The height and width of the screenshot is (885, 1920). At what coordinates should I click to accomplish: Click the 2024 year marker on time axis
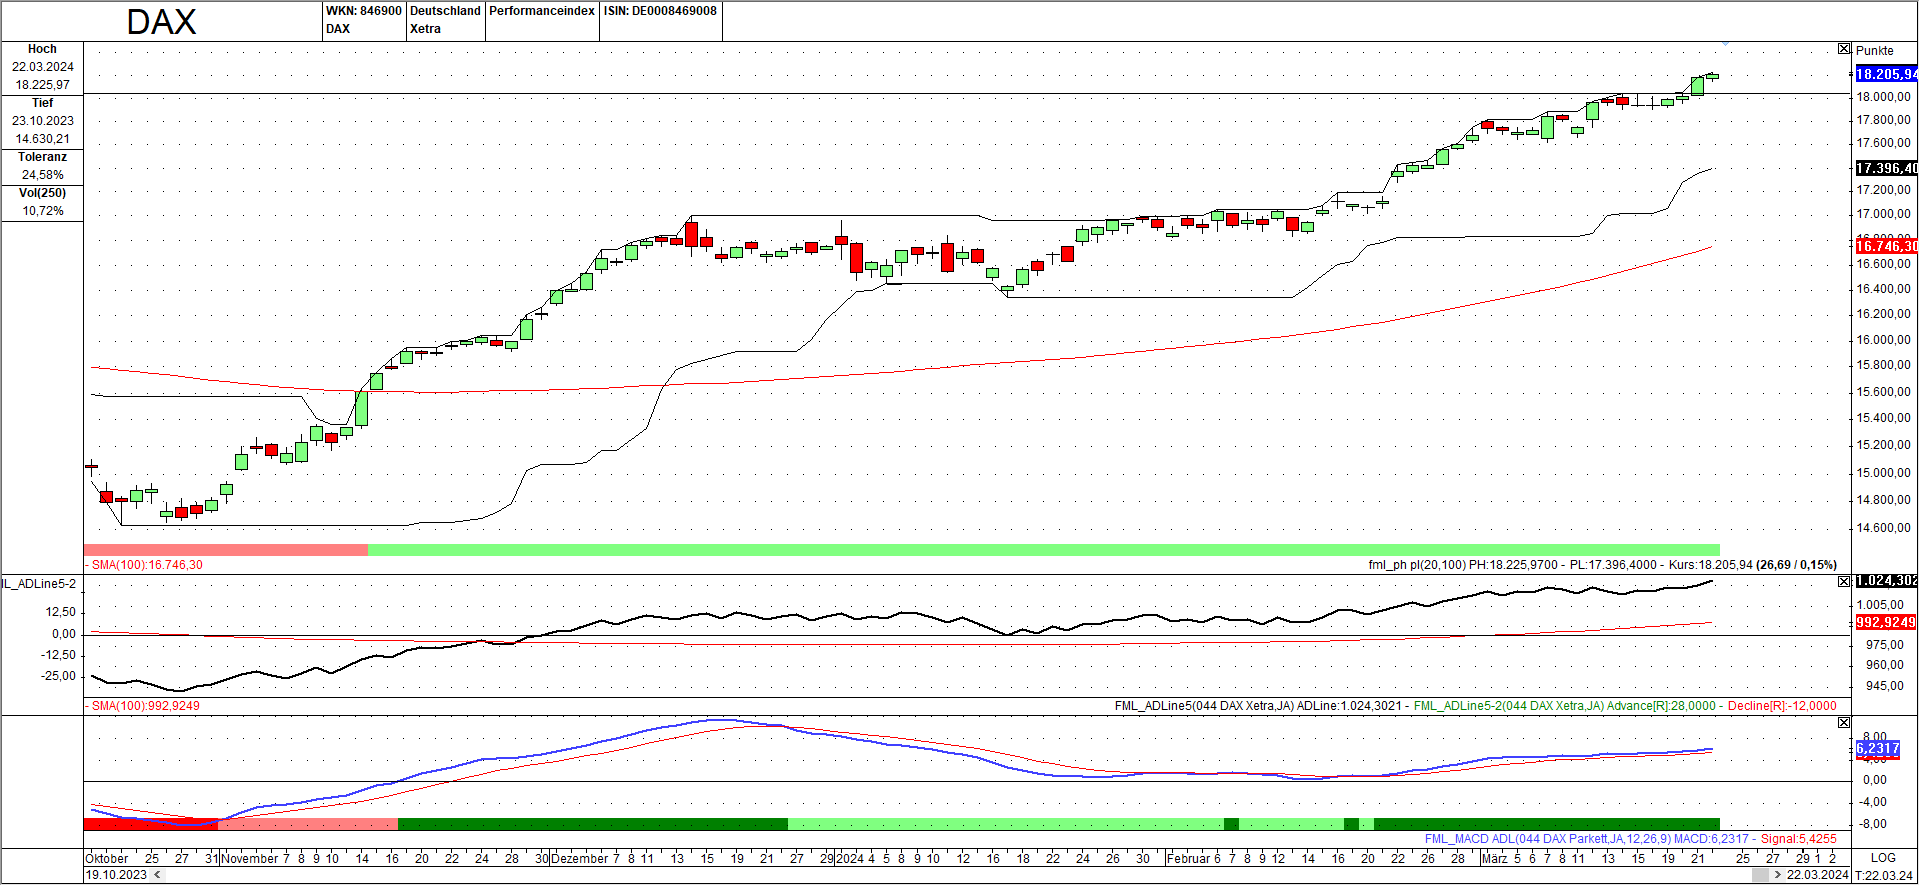(x=850, y=858)
